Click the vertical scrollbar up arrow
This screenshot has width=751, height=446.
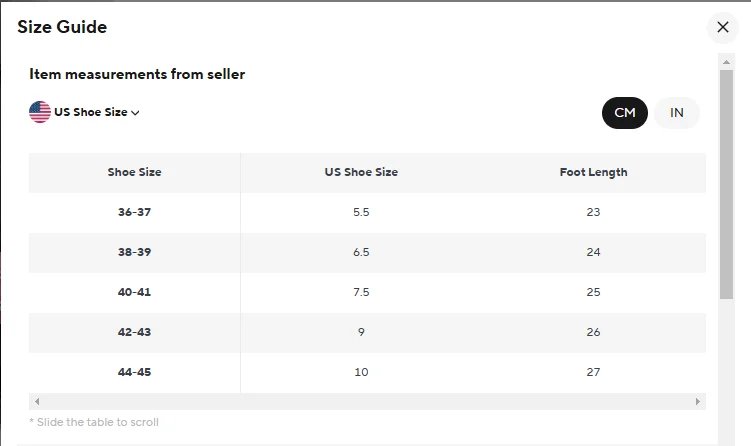[727, 61]
